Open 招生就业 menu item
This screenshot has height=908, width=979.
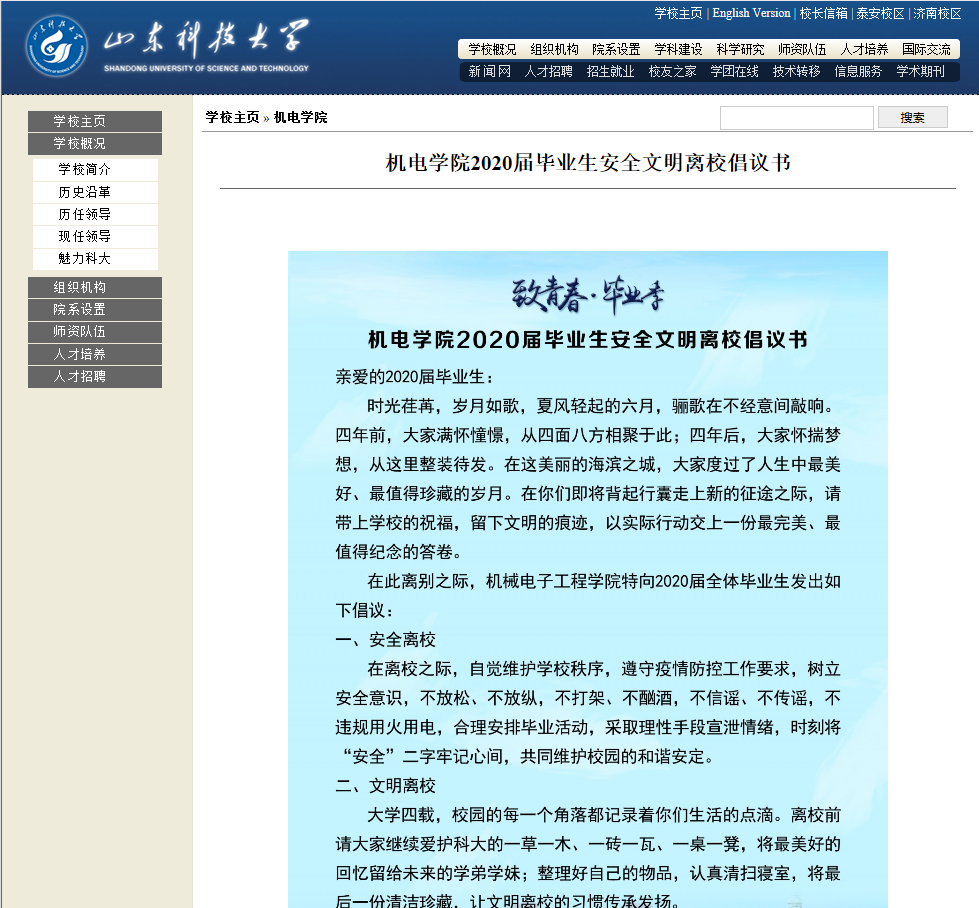610,72
